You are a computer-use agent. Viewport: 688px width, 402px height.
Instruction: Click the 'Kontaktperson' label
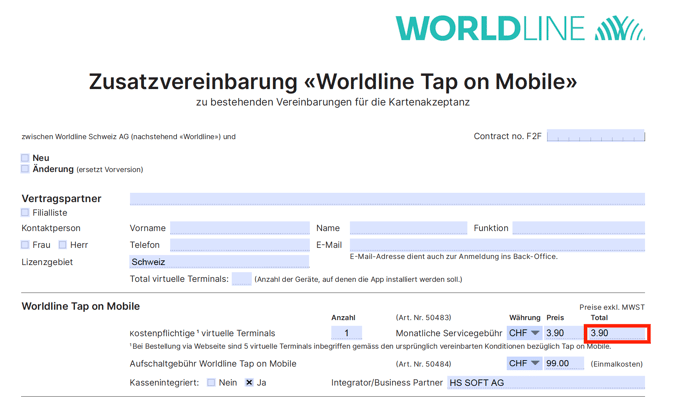(x=51, y=228)
